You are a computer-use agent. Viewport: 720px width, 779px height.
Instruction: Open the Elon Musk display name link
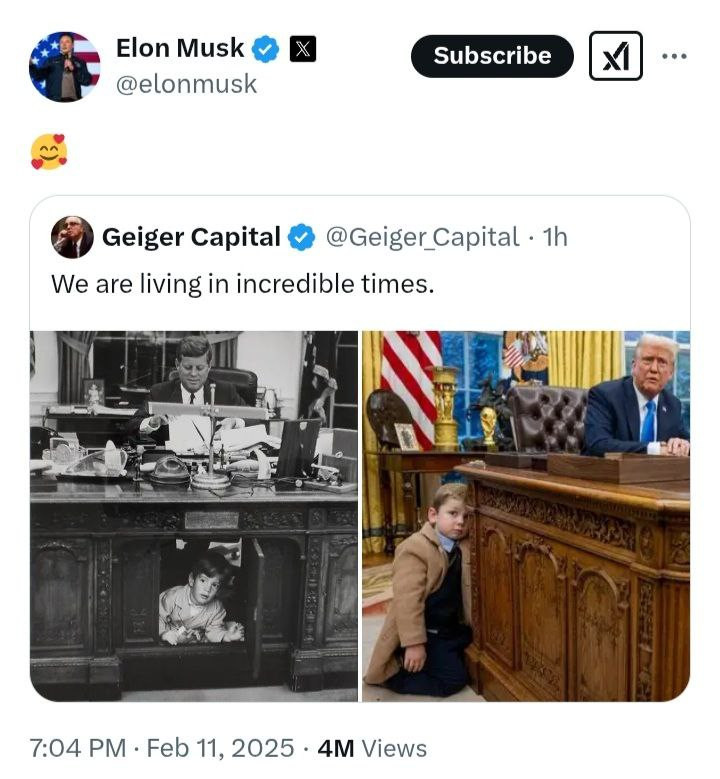coord(180,48)
